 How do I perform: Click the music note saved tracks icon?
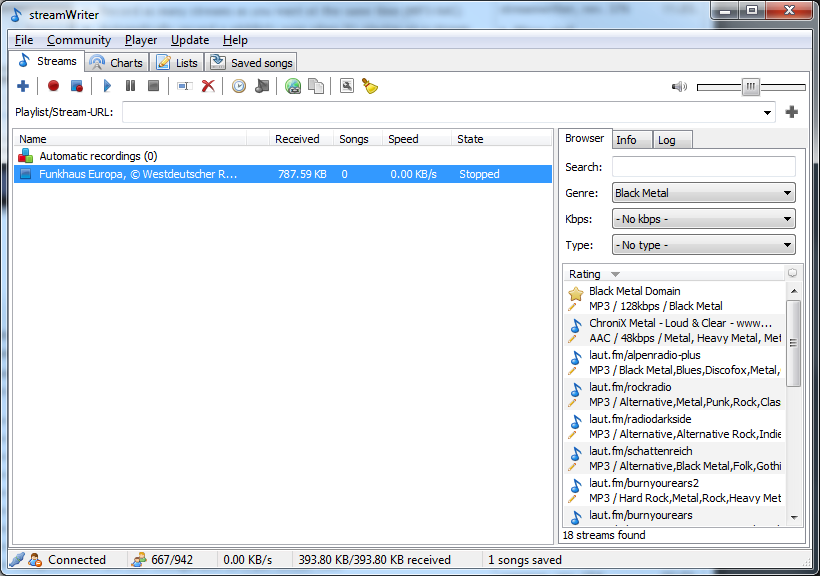pos(262,86)
